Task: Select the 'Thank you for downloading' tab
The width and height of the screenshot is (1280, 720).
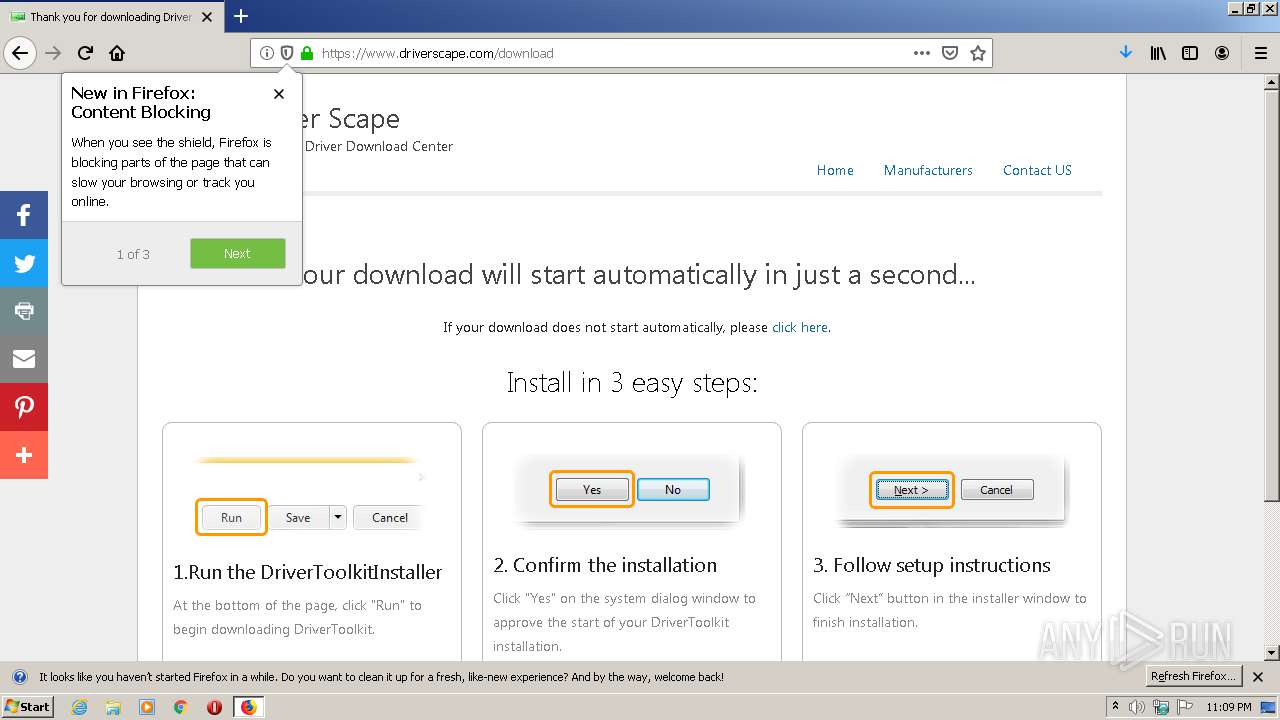Action: point(112,16)
